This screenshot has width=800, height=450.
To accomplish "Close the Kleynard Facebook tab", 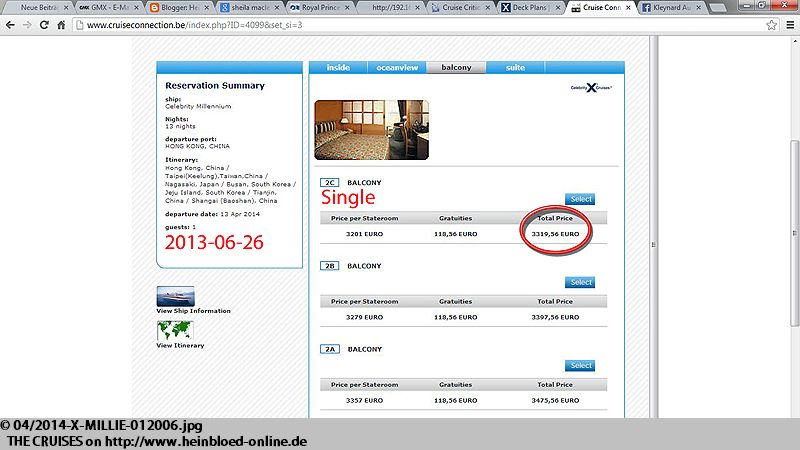I will 698,8.
